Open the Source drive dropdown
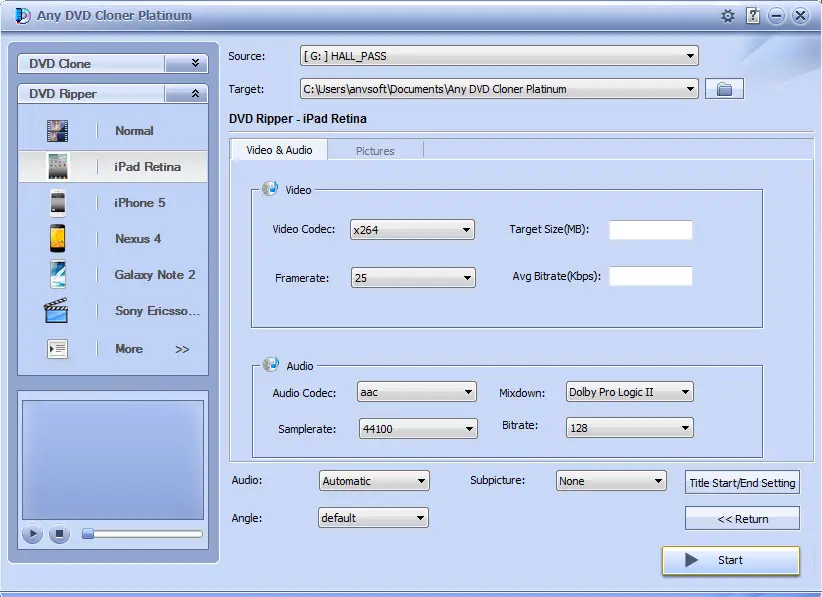Viewport: 822px width, 597px height. click(499, 56)
